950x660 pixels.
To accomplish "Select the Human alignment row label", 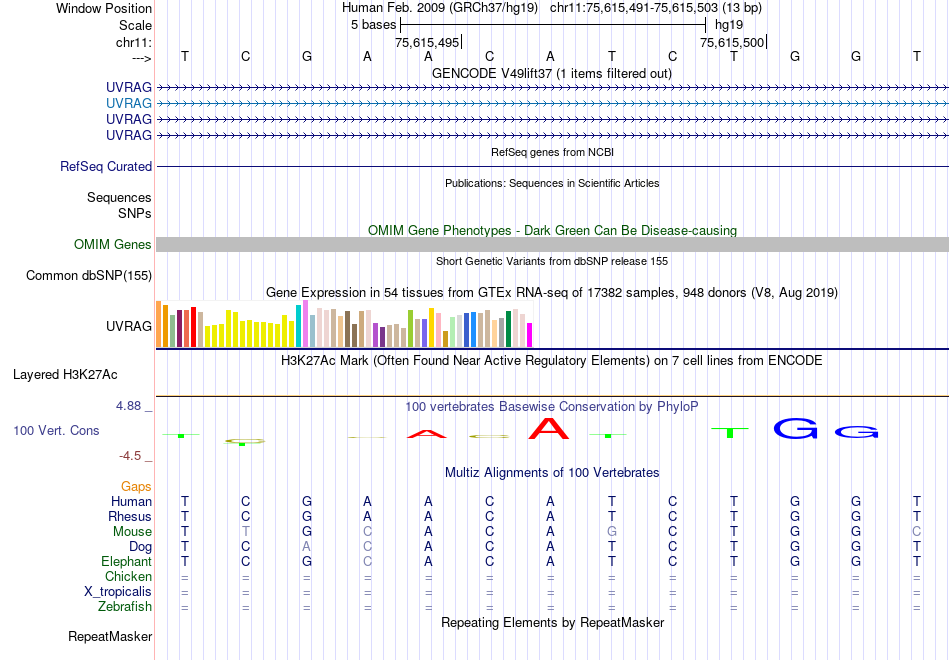I will coord(131,501).
